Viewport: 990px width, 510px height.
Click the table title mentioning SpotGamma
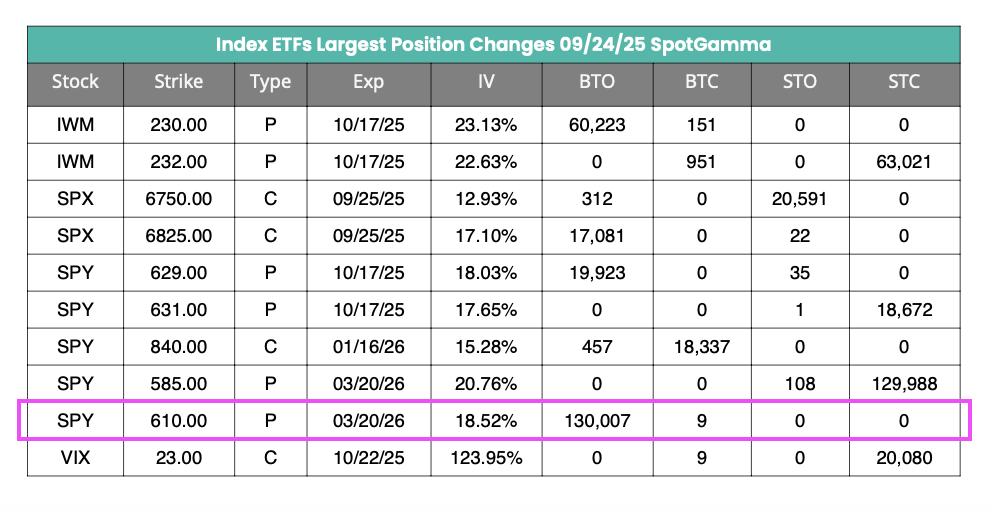[x=493, y=45]
